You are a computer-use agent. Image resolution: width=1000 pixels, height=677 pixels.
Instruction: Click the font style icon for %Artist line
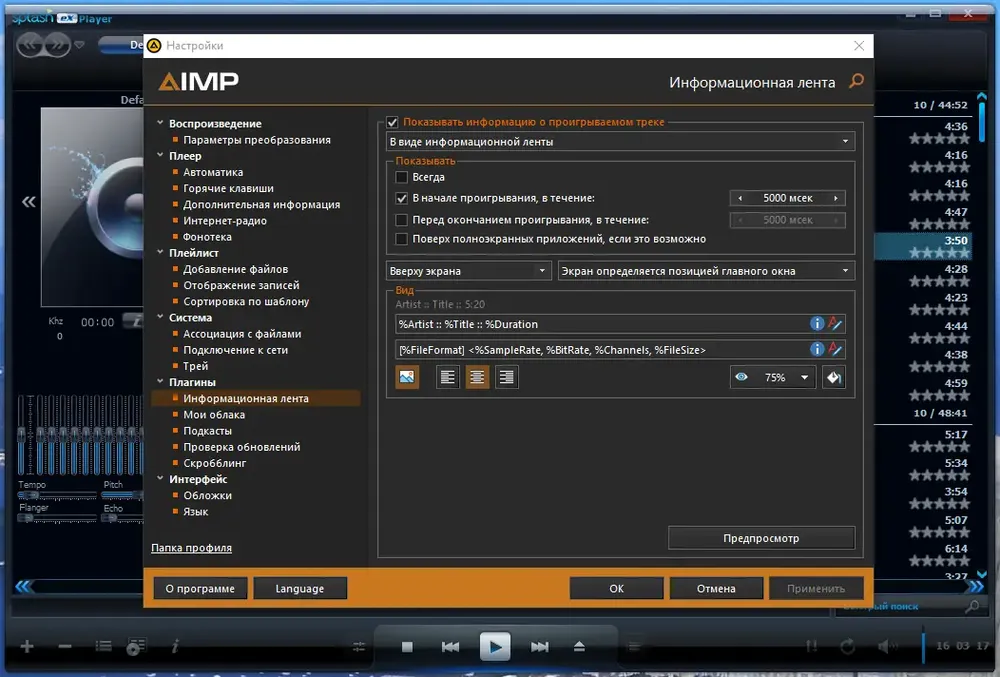(835, 323)
